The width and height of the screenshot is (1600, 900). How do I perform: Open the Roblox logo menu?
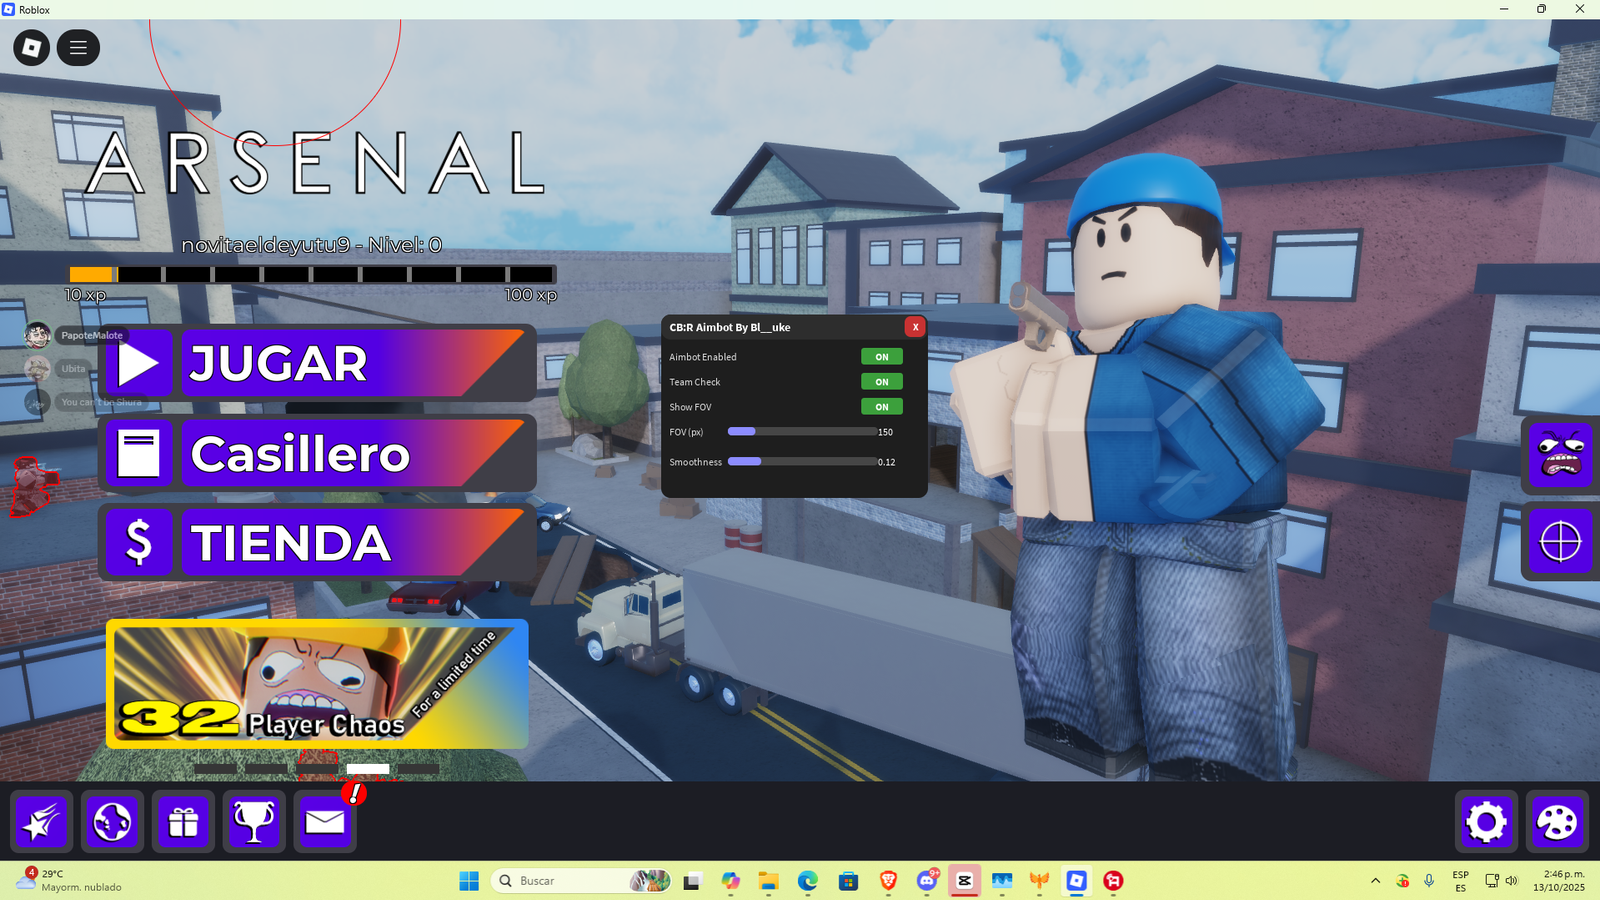(x=31, y=48)
